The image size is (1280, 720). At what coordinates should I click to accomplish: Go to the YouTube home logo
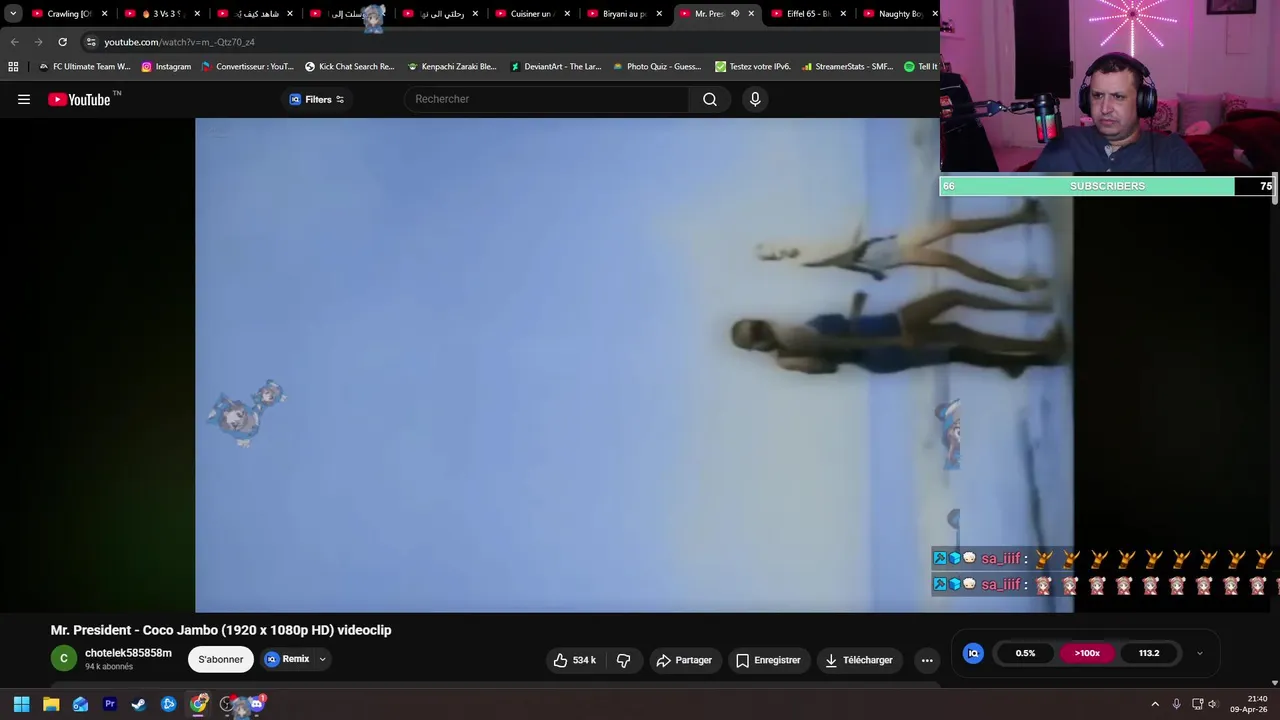point(79,99)
